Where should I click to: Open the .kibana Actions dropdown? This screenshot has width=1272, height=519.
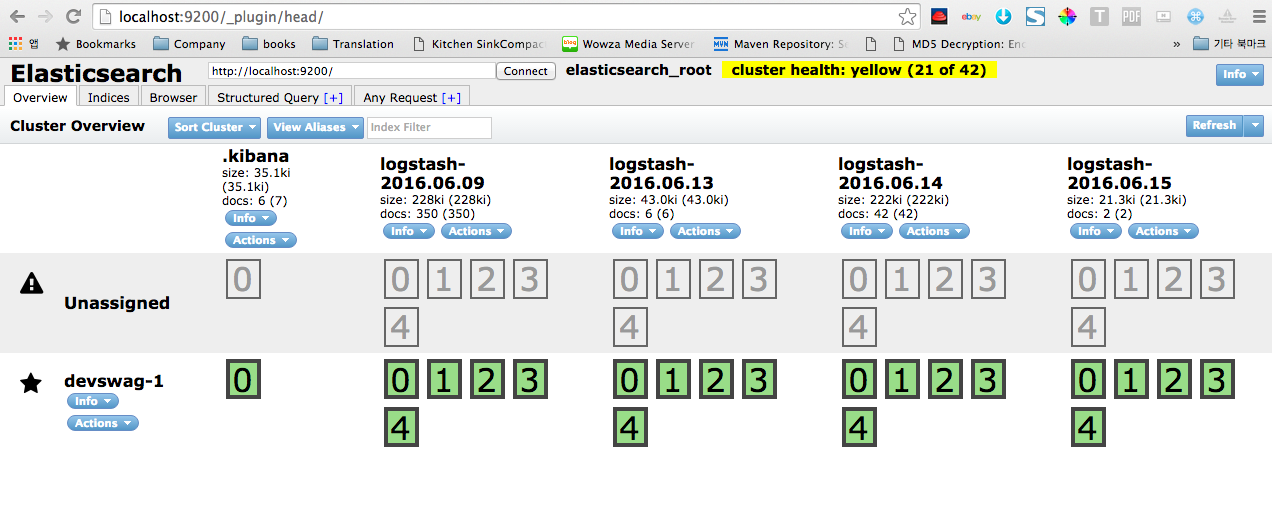point(261,240)
